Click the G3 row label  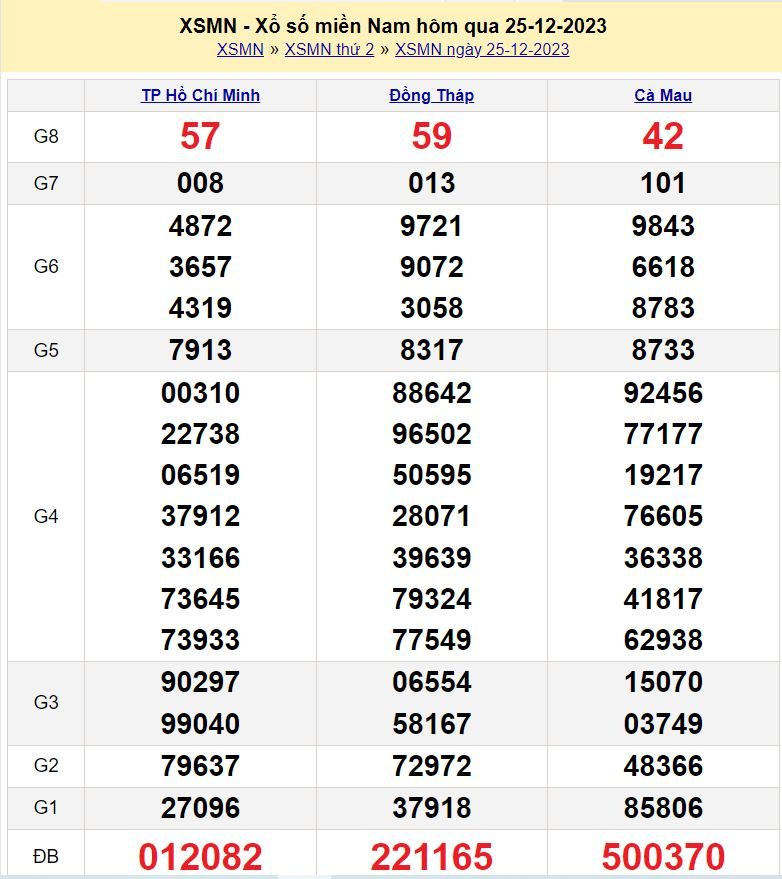coord(46,702)
